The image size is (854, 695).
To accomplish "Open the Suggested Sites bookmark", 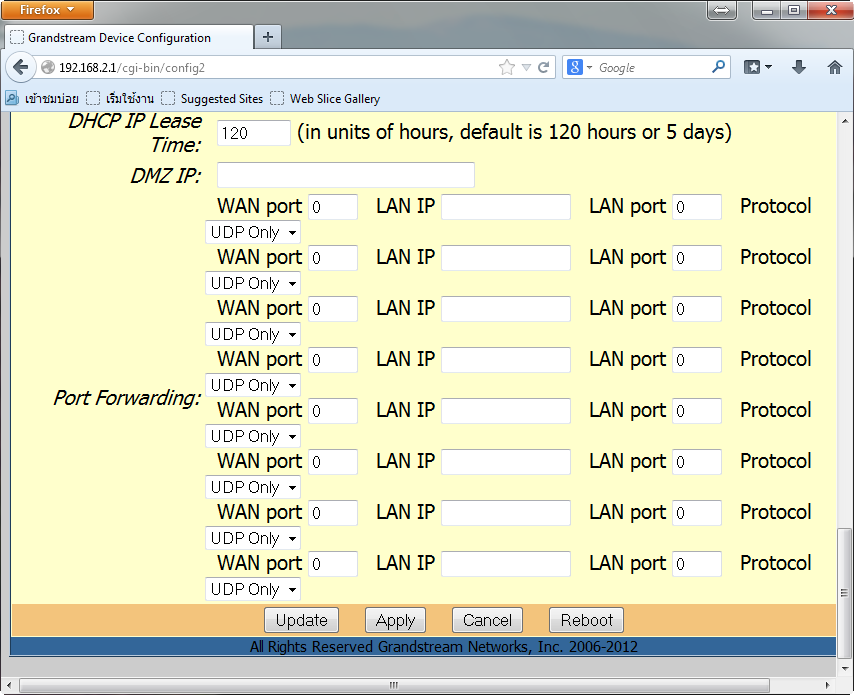I will 212,99.
